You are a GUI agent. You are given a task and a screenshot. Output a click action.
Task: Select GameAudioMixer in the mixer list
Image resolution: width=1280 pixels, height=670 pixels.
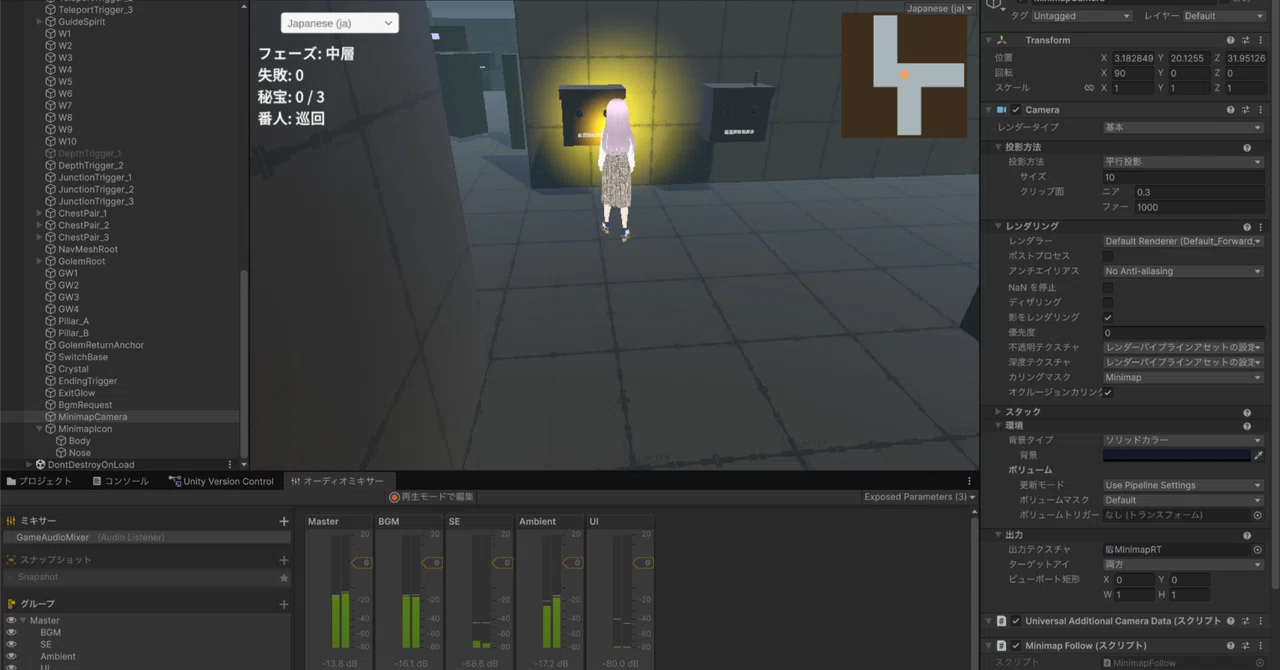click(x=145, y=537)
